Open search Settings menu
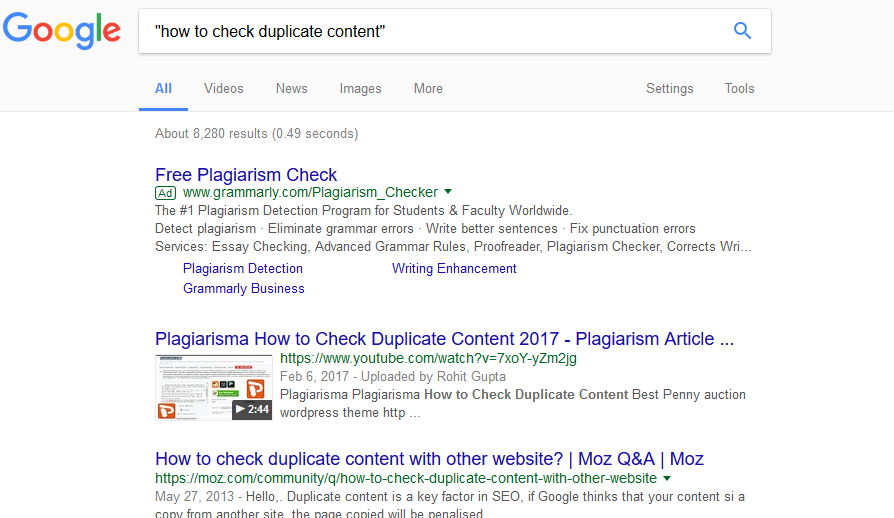Viewport: 894px width, 518px height. pos(669,88)
